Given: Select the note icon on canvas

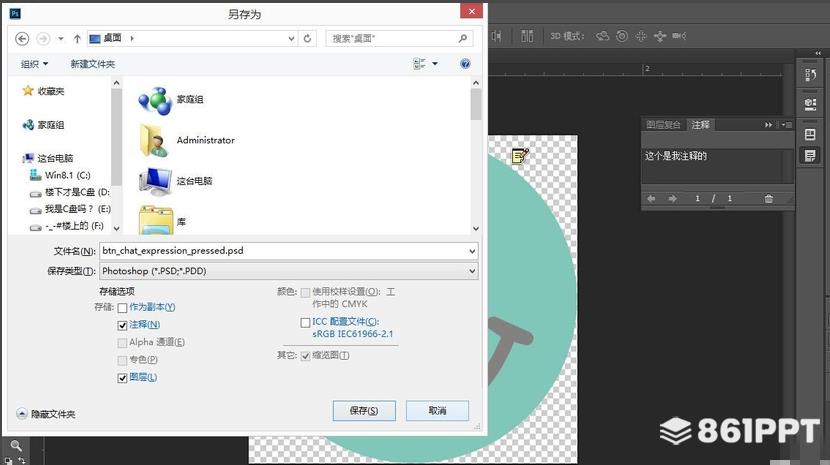Looking at the screenshot, I should [520, 156].
